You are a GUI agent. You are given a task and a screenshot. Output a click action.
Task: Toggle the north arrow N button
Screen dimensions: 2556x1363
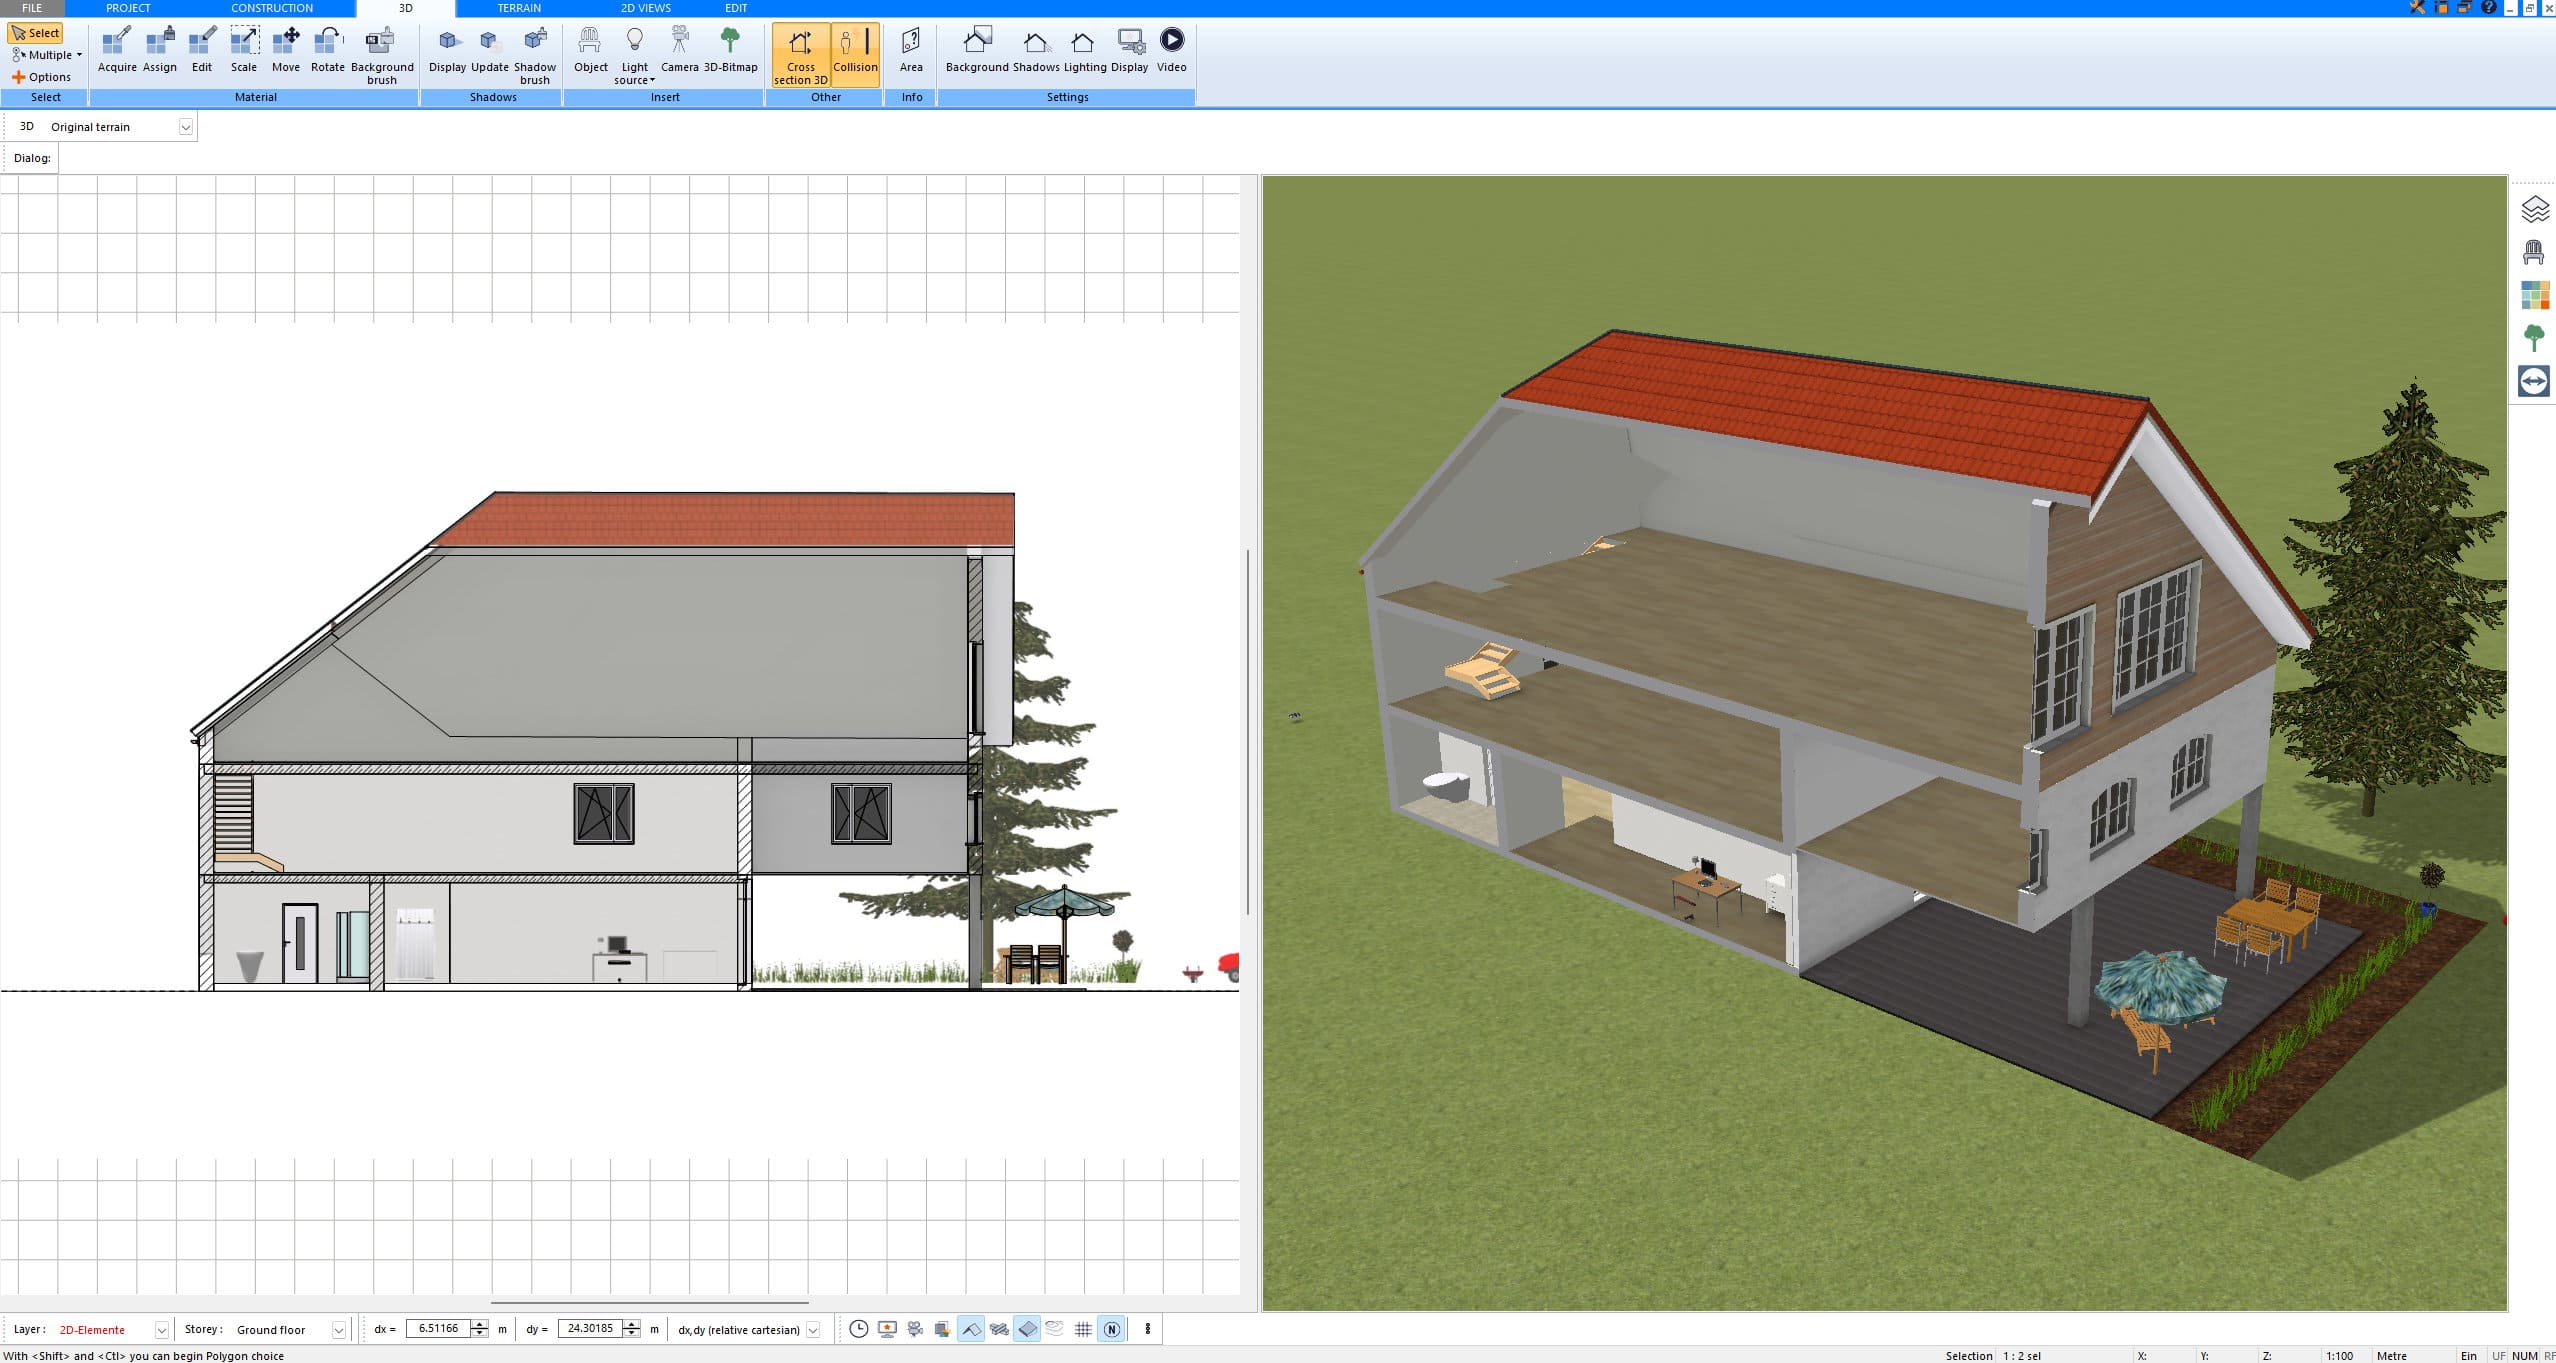1111,1329
